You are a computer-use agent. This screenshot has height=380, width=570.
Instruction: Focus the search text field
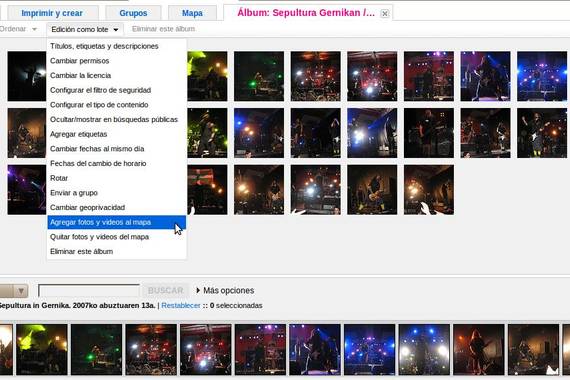coord(89,291)
